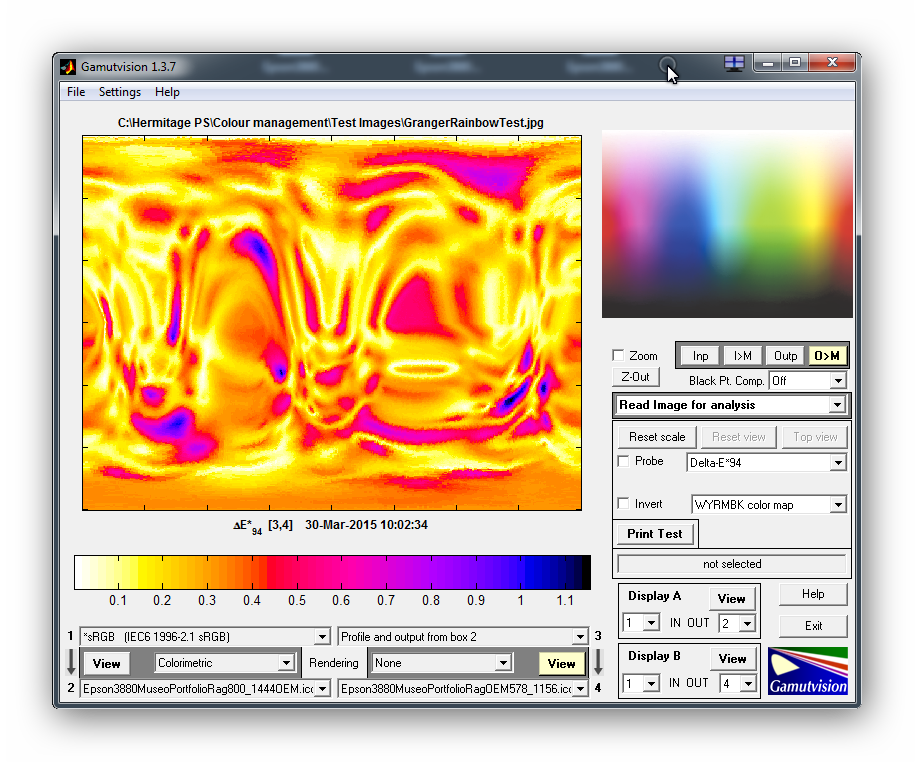Click the Gamutvision title bar app icon
Viewport: 915px width, 762px height.
[68, 67]
